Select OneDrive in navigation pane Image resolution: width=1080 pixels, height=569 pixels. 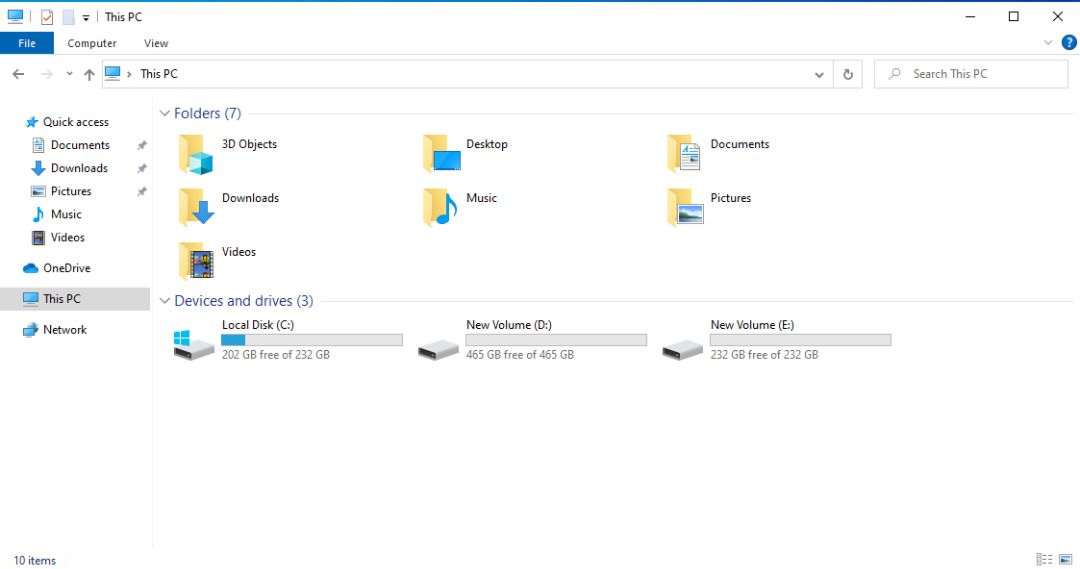[x=66, y=268]
